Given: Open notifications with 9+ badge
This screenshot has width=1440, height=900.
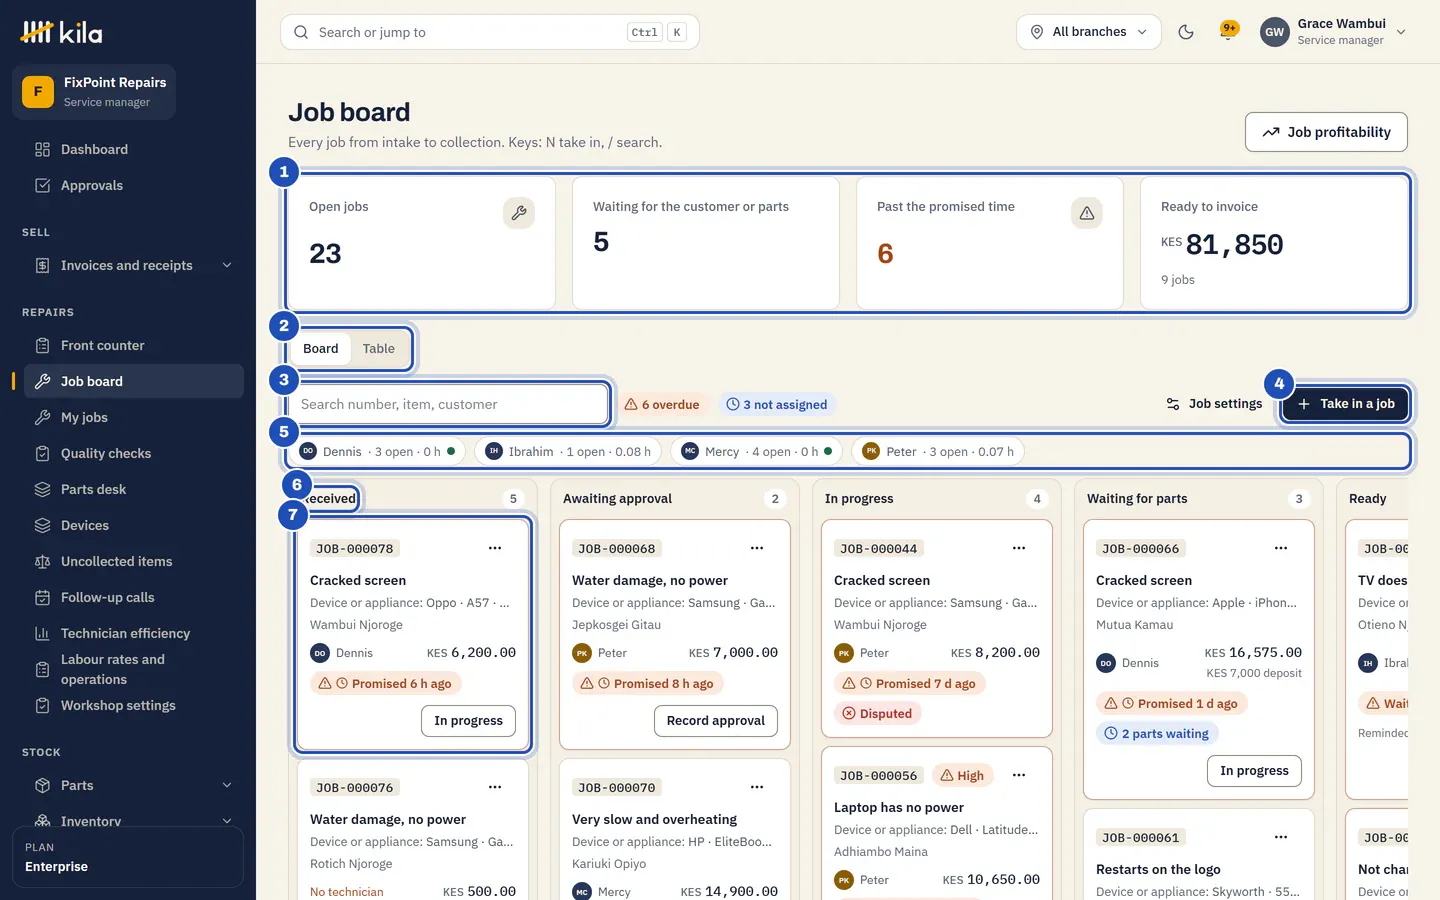Looking at the screenshot, I should click(x=1229, y=32).
